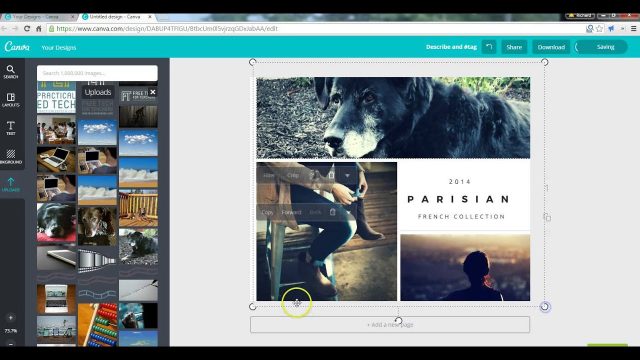
Task: Expand the lower toolbar dropdown arrow
Action: 348,212
